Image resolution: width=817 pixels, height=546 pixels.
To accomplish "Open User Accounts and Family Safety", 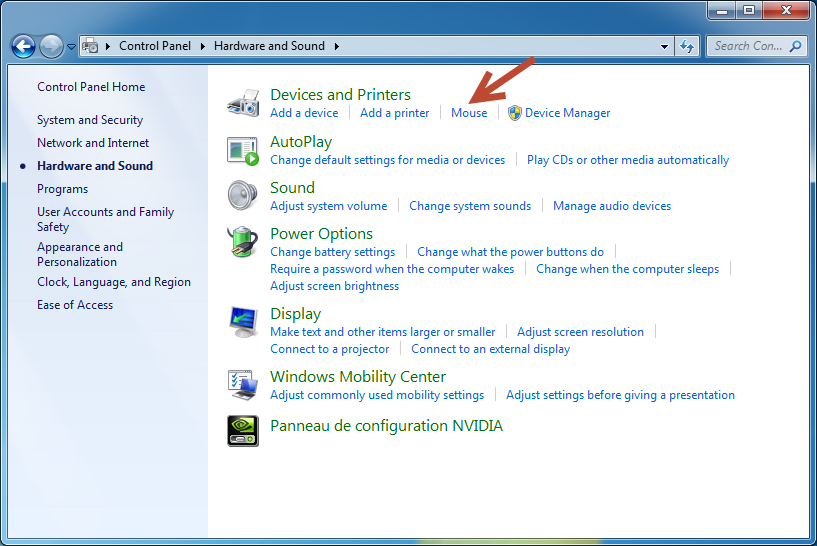I will click(105, 219).
